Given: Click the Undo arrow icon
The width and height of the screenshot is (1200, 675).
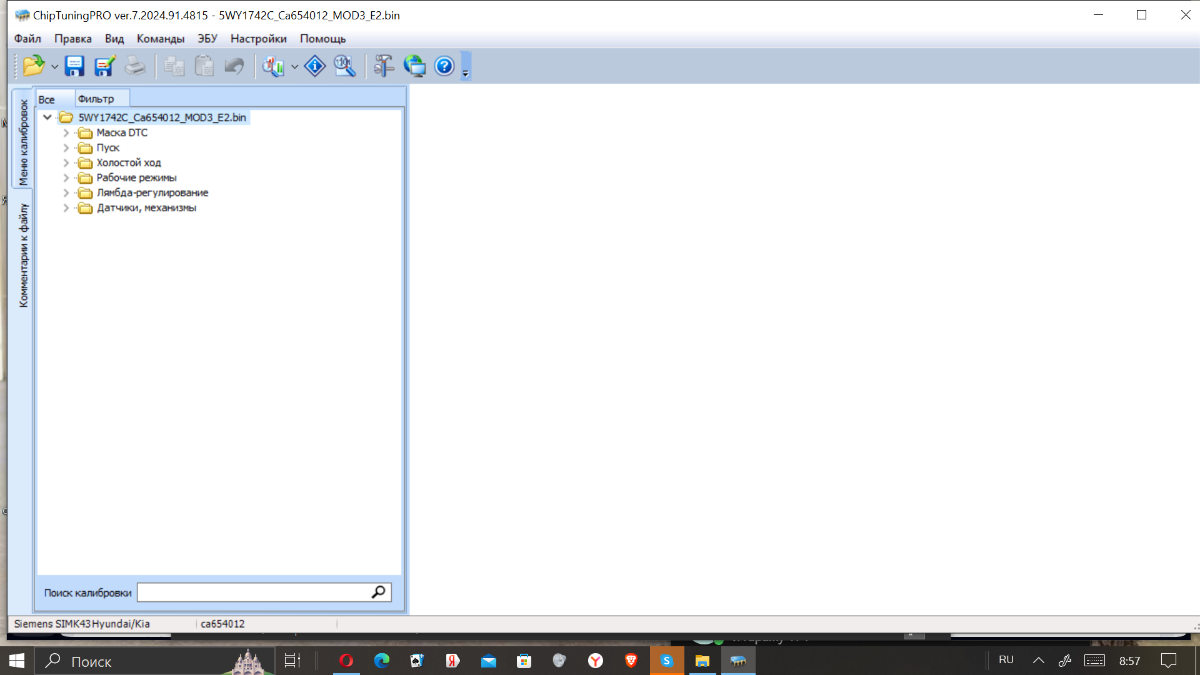Looking at the screenshot, I should click(x=234, y=66).
